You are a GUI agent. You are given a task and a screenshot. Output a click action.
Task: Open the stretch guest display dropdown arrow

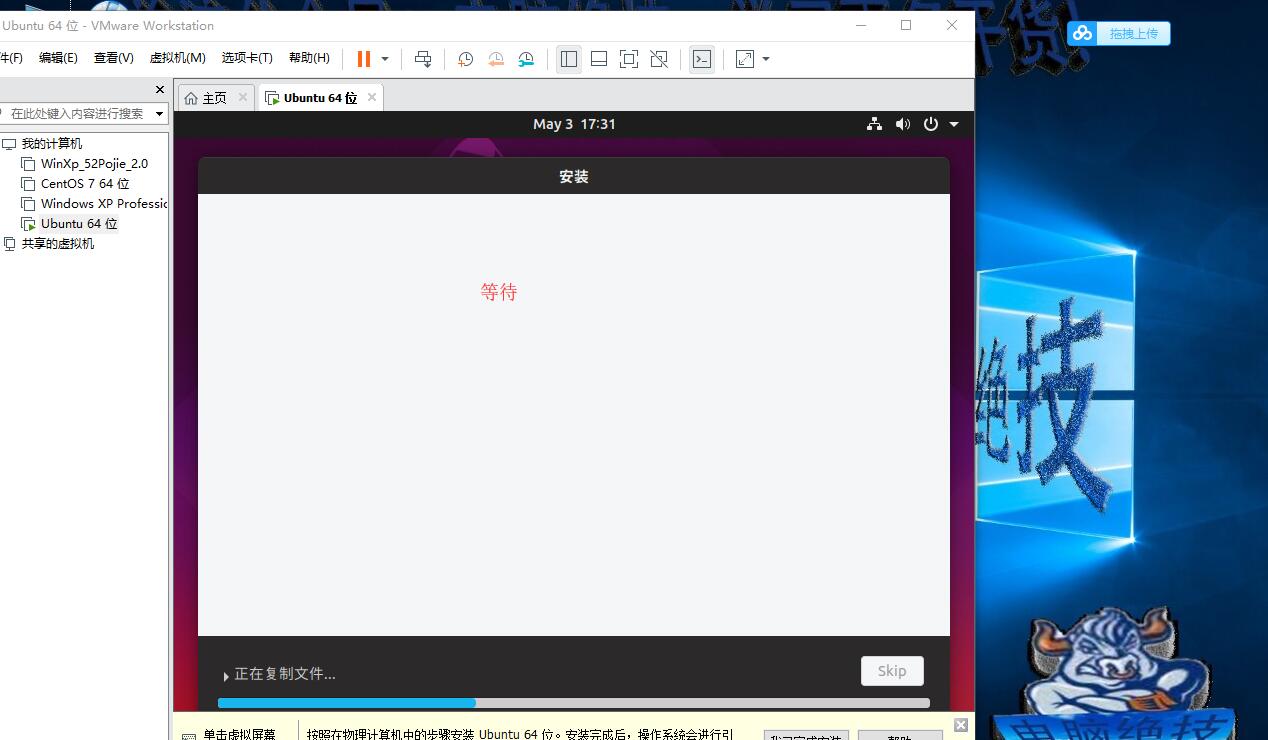766,59
